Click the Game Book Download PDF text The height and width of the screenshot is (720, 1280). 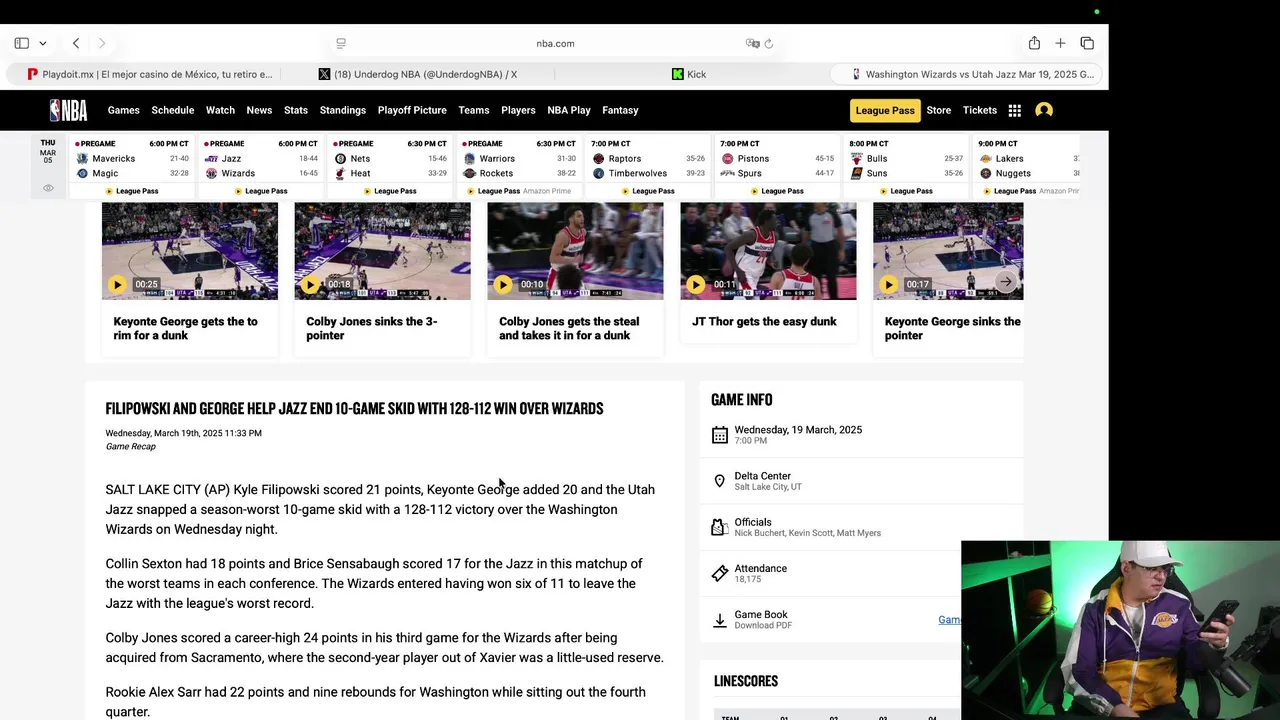pos(763,625)
